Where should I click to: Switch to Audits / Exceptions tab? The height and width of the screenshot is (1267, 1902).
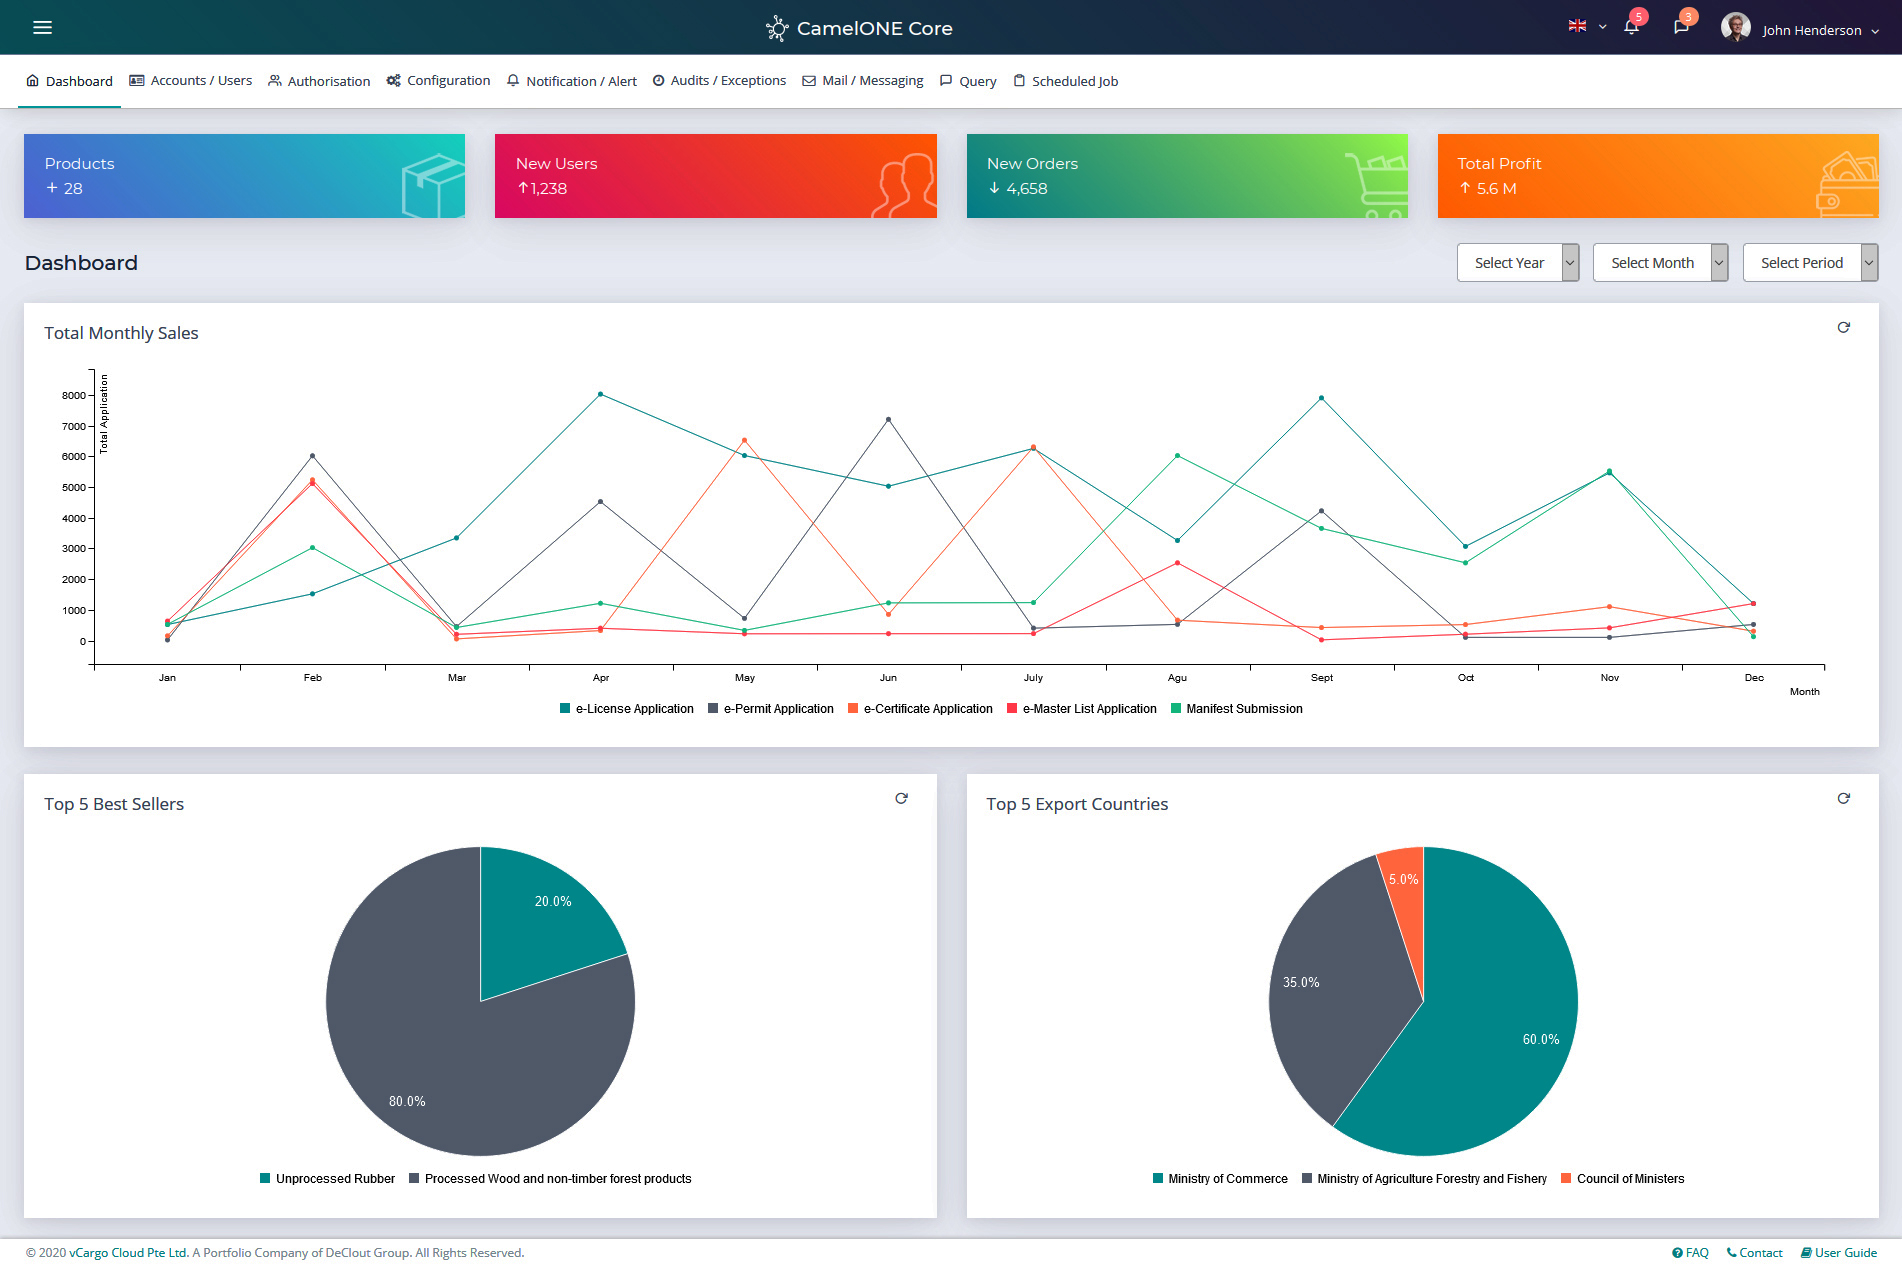pyautogui.click(x=719, y=81)
